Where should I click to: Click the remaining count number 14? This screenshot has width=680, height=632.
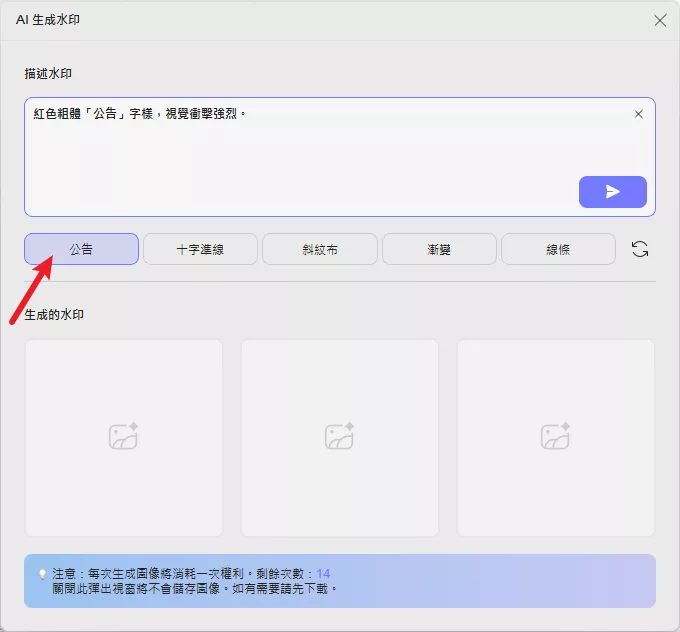323,573
